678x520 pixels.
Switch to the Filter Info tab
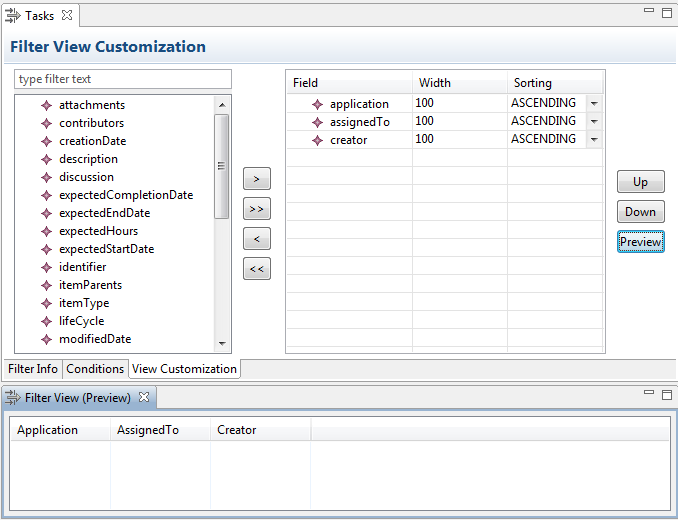pyautogui.click(x=33, y=369)
